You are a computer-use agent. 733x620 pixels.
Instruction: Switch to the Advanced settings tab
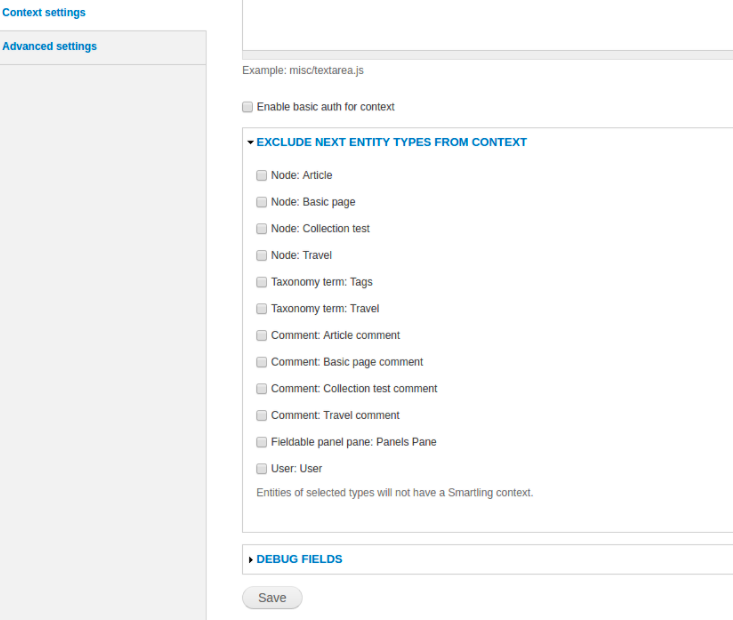coord(50,46)
